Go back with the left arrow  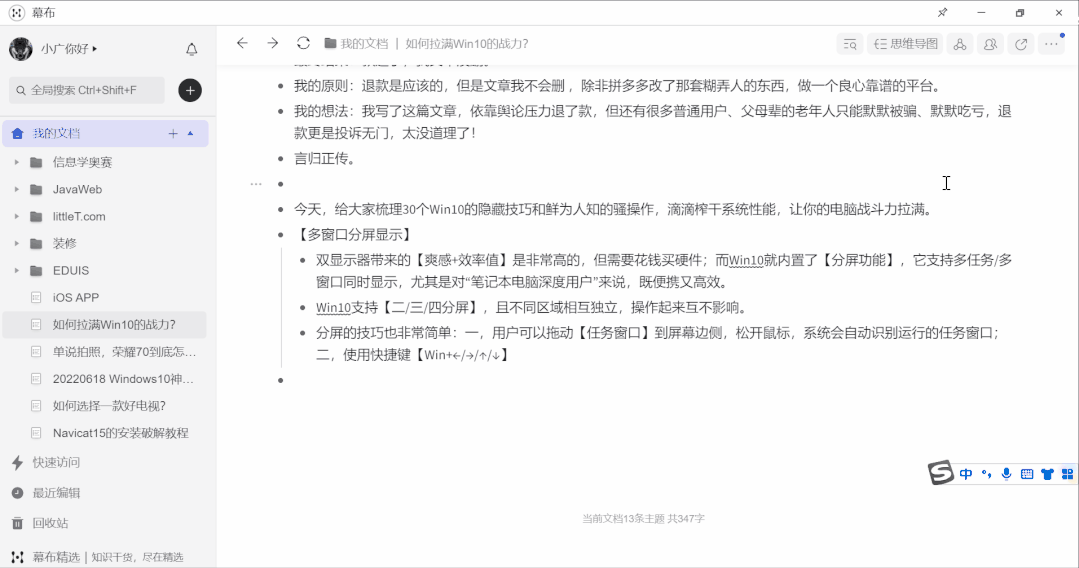coord(242,43)
